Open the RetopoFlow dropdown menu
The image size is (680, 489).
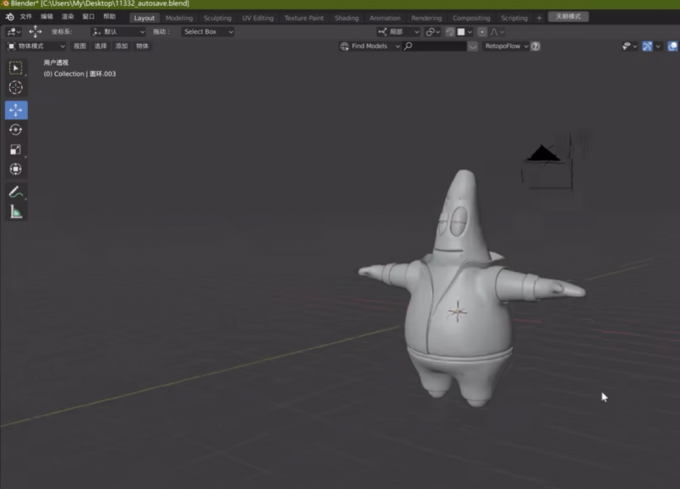point(506,46)
